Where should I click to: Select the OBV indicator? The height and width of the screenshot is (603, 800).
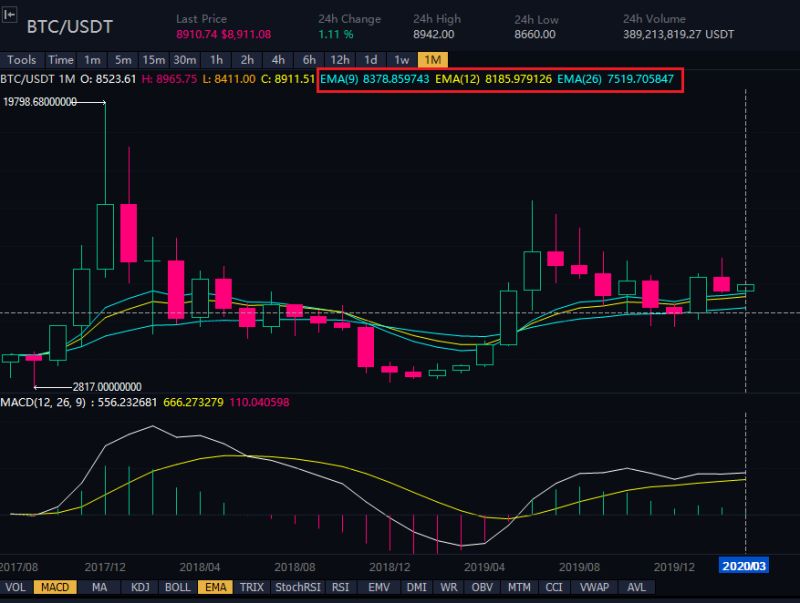482,587
